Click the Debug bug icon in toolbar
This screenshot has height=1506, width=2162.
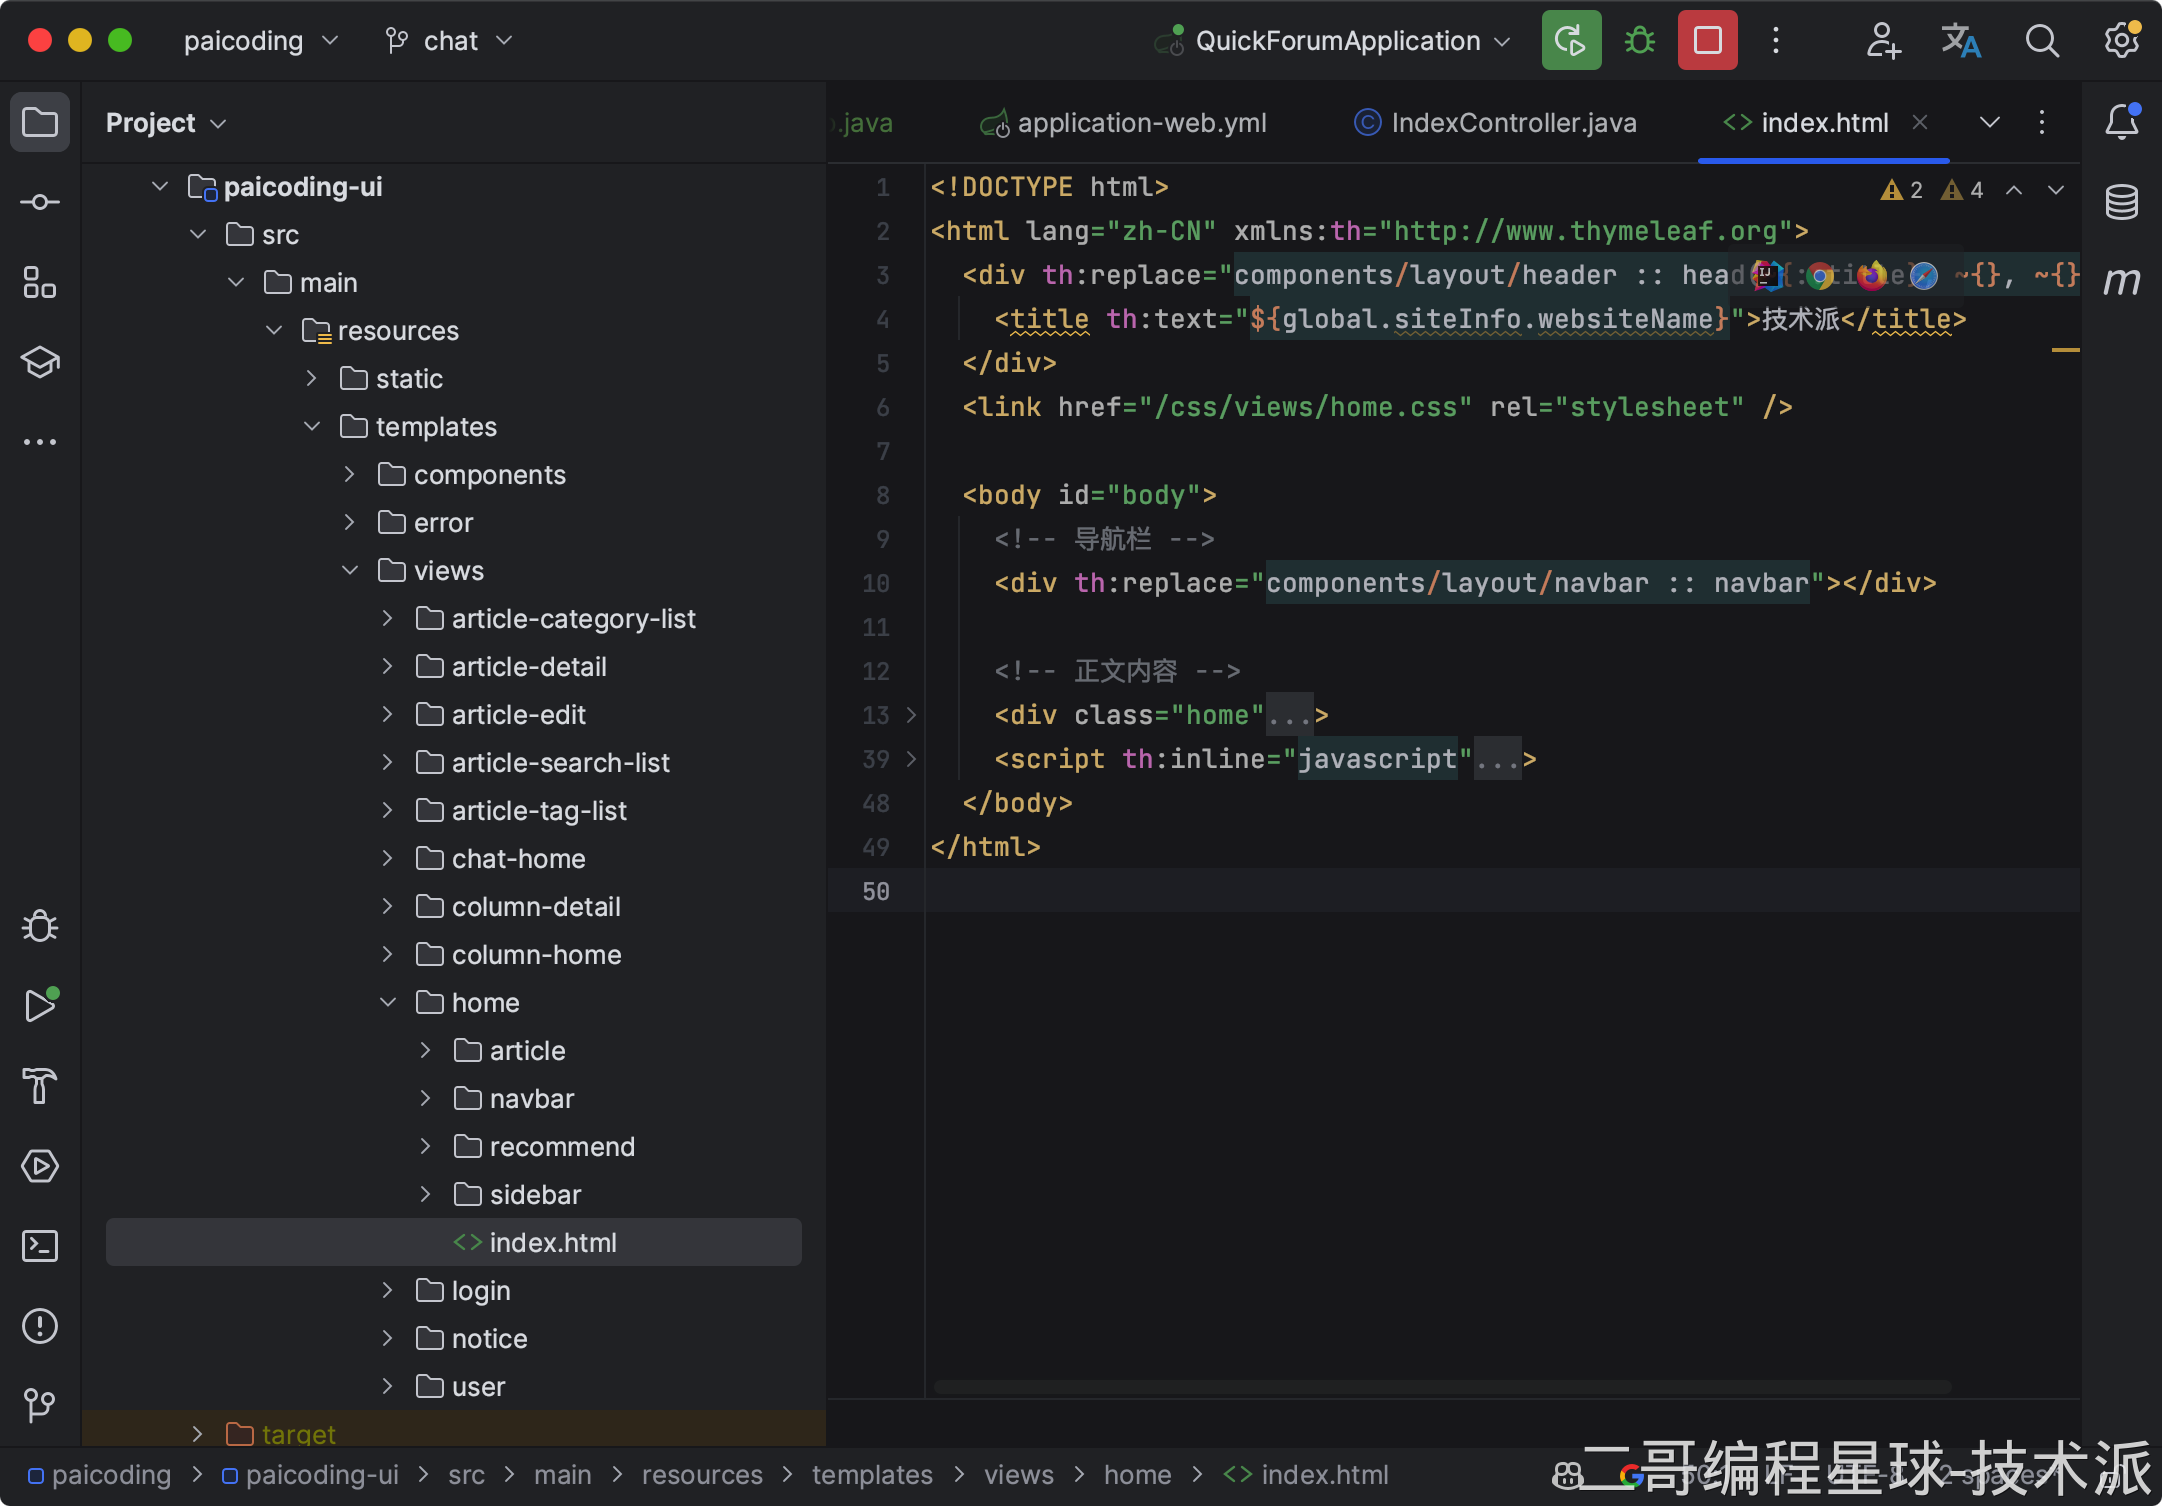coord(1640,41)
